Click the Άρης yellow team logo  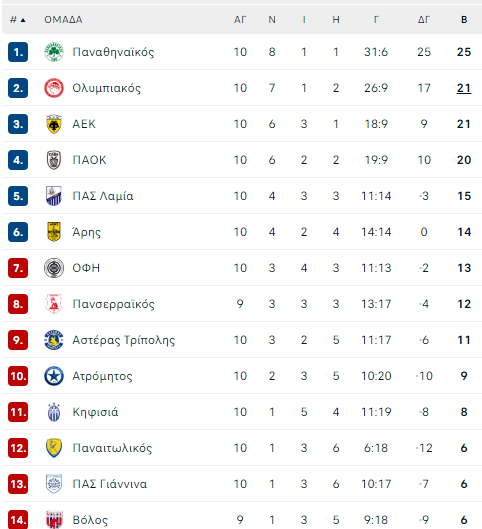point(54,232)
